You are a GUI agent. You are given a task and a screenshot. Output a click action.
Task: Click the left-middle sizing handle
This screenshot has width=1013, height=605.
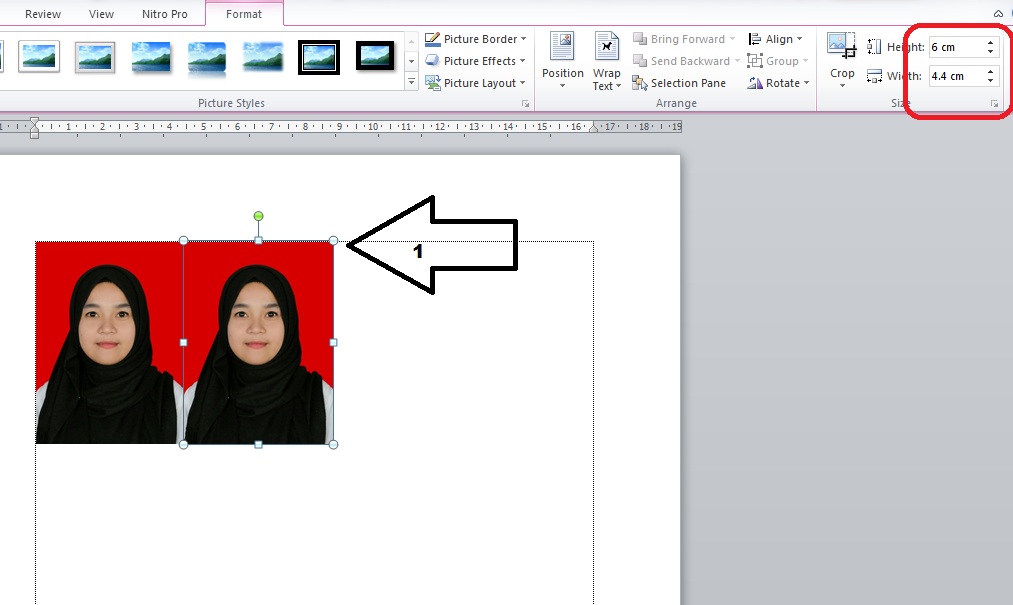(x=183, y=343)
